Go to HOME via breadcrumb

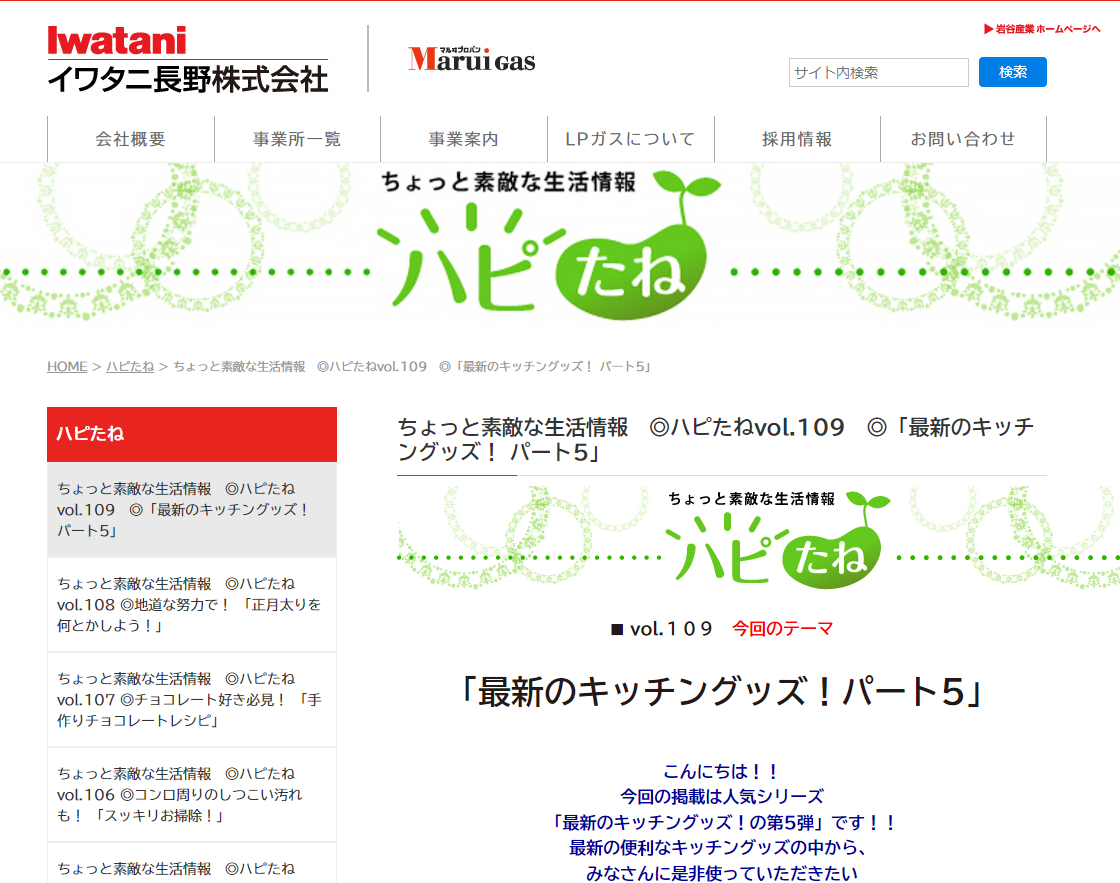67,366
